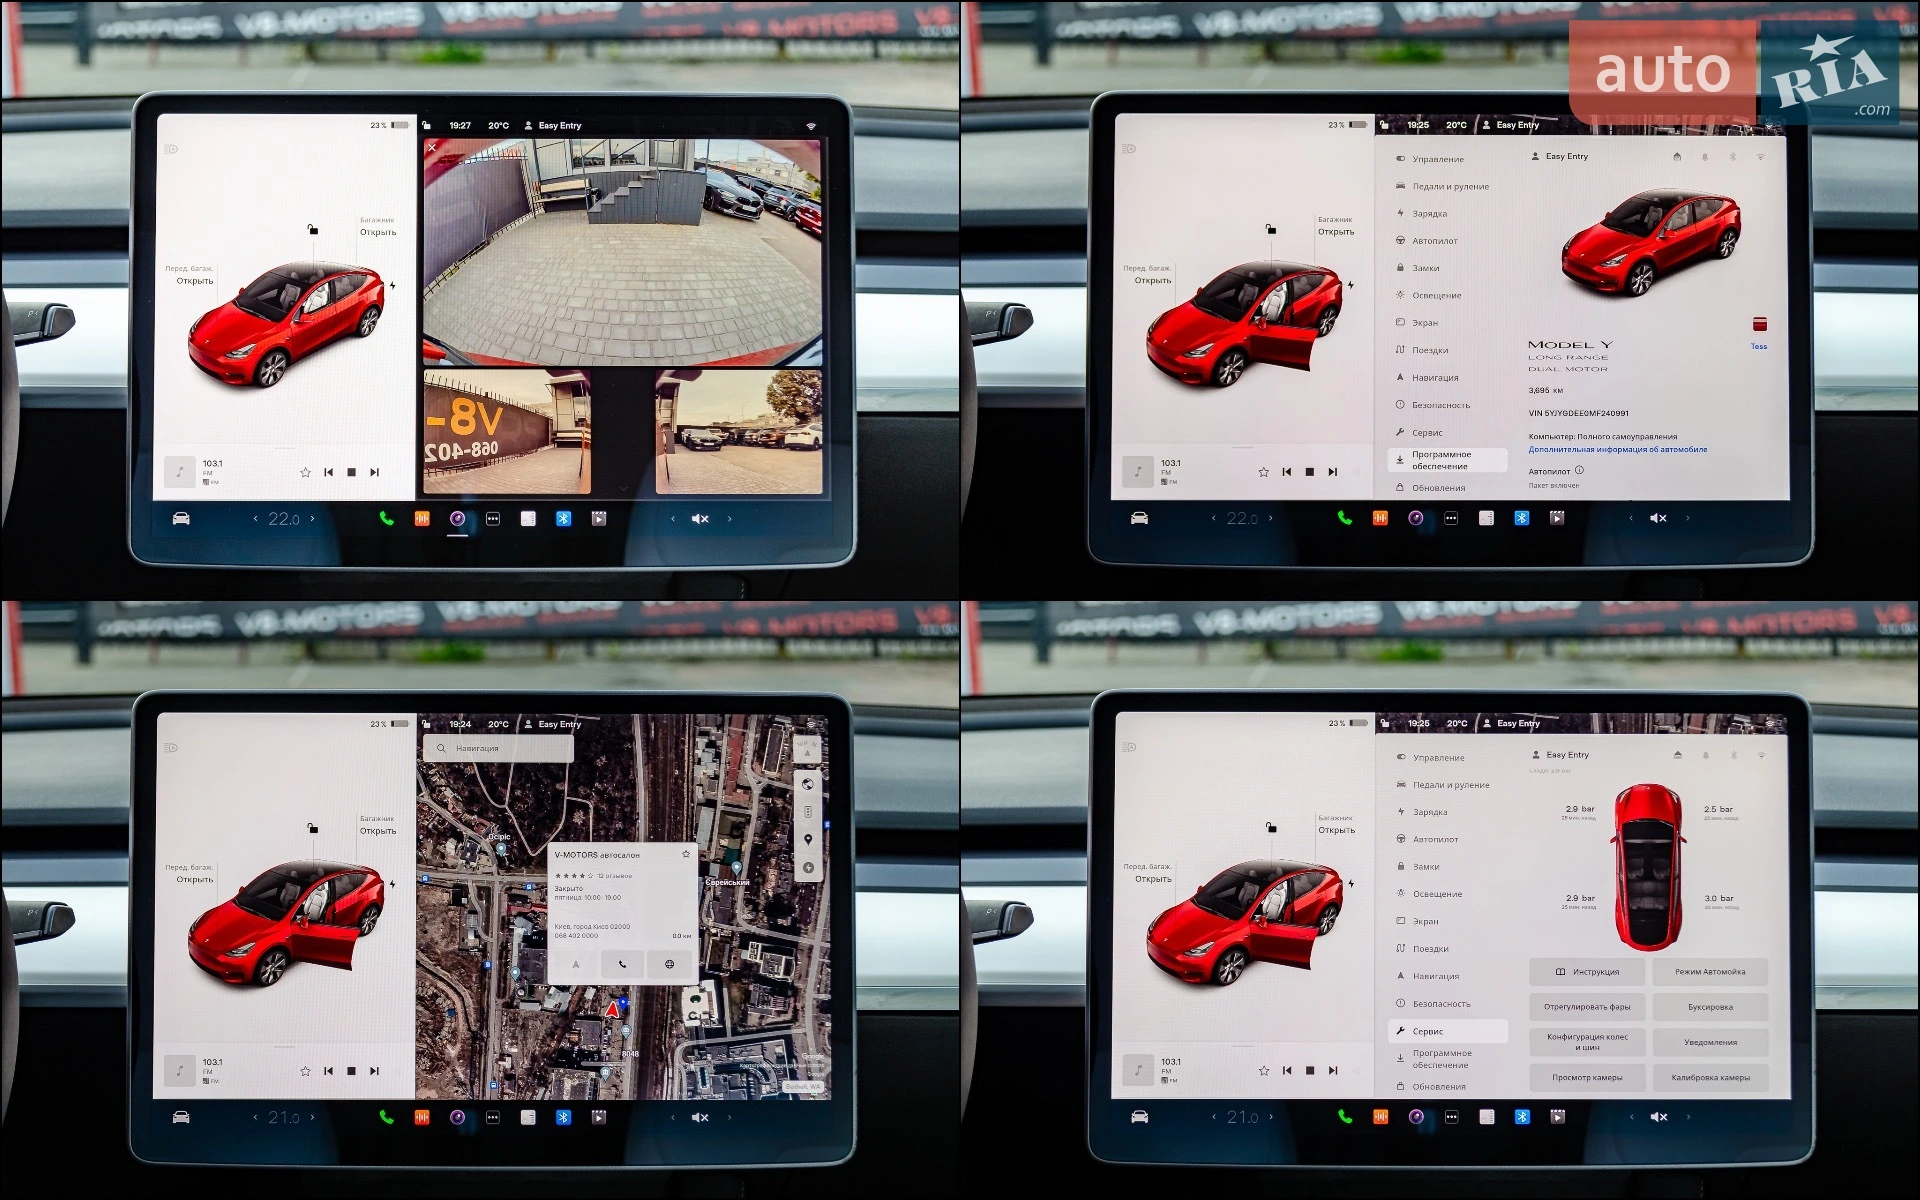Viewport: 1920px width, 1200px height.
Task: Tap navigate arrow button in V-MOTORS card
Action: point(576,964)
